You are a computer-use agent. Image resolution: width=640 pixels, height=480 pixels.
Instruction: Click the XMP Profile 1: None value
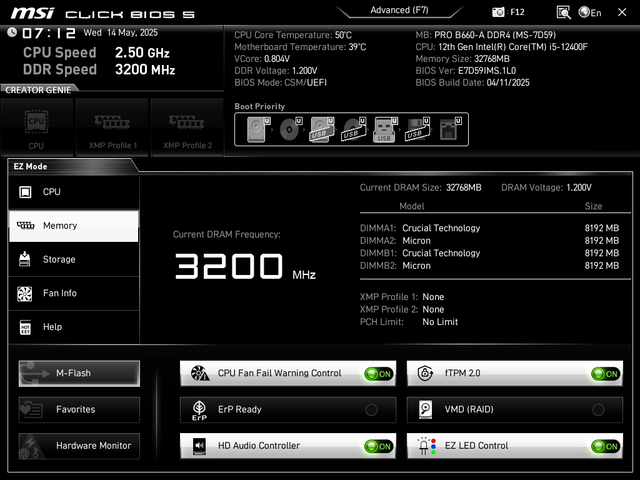(433, 297)
